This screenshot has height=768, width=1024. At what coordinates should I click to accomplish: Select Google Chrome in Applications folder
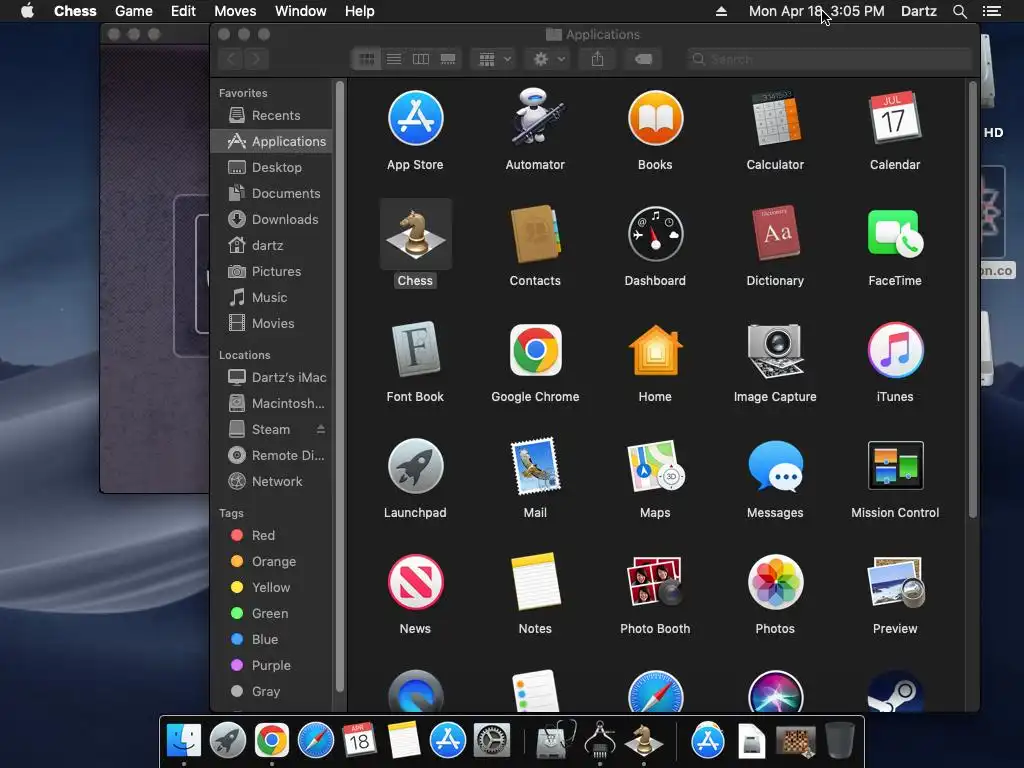pyautogui.click(x=535, y=350)
